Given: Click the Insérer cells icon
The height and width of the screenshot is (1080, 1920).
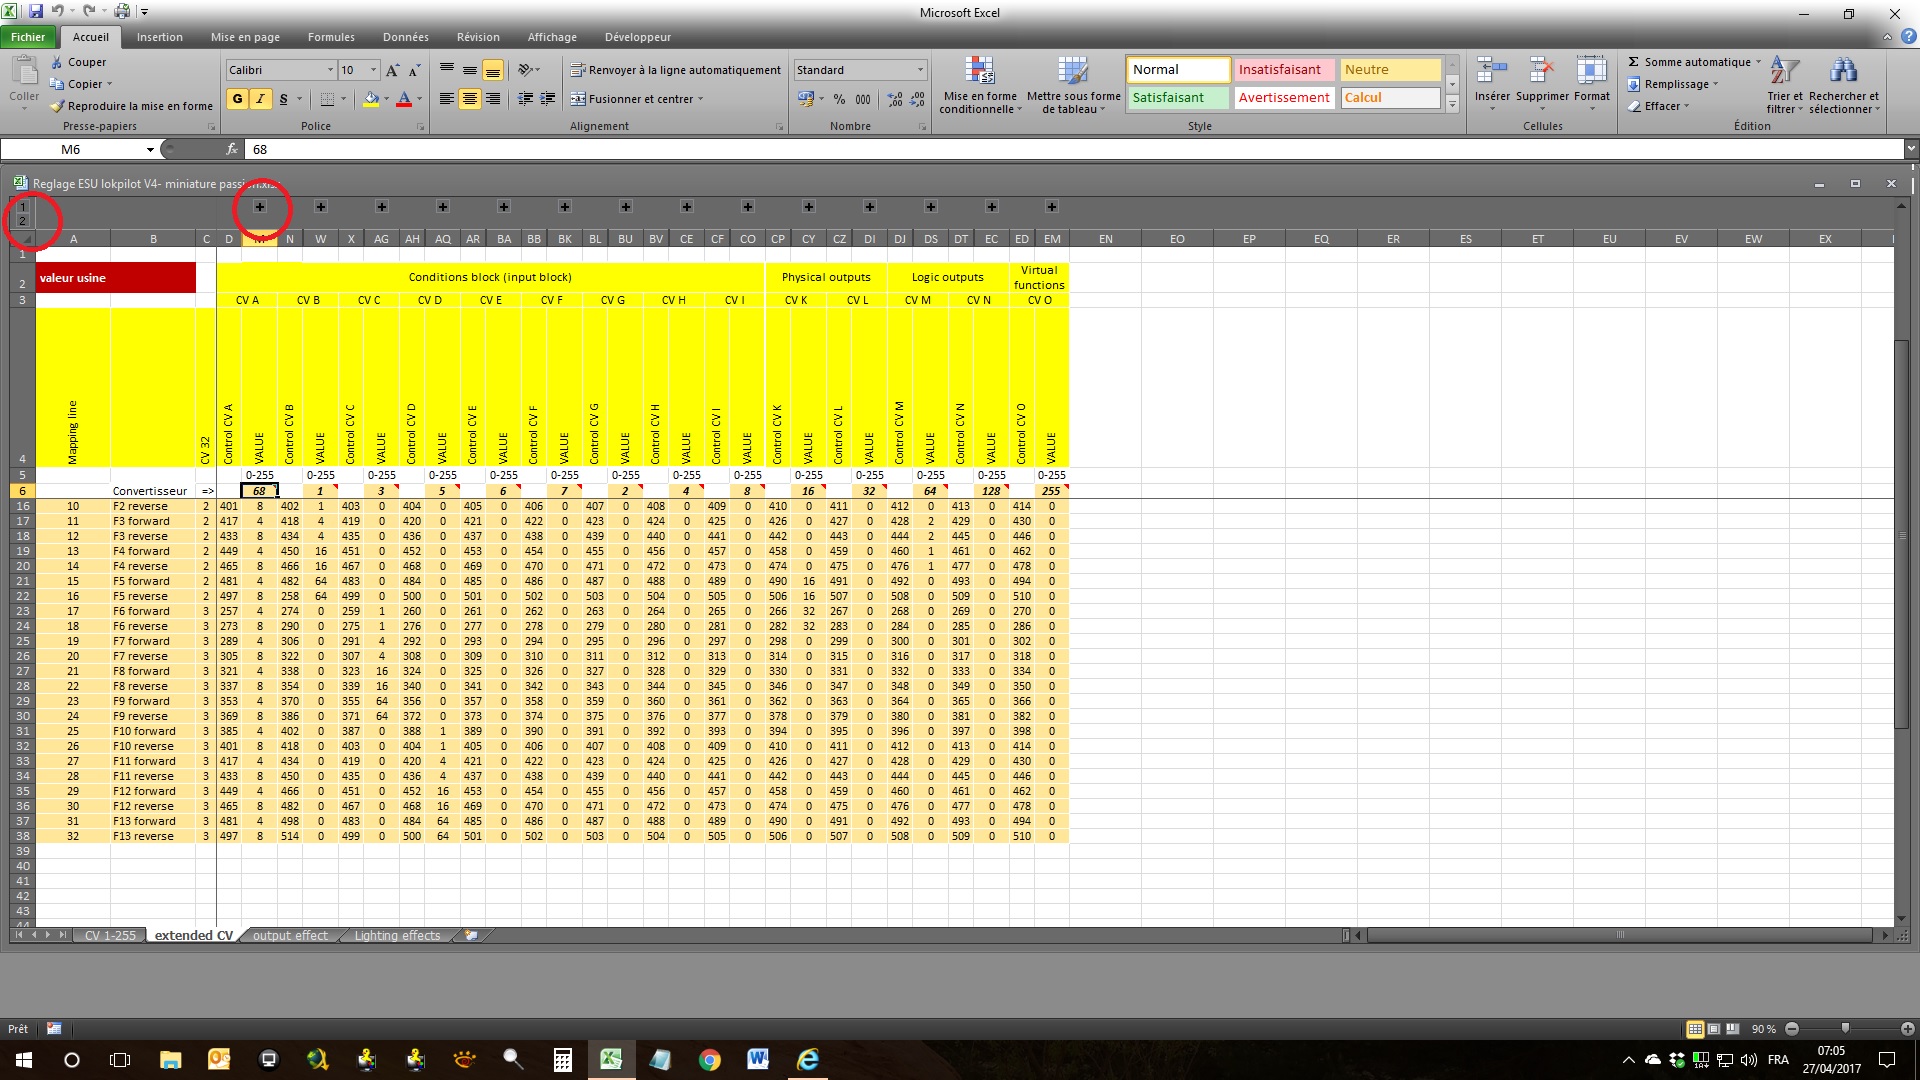Looking at the screenshot, I should [x=1492, y=72].
